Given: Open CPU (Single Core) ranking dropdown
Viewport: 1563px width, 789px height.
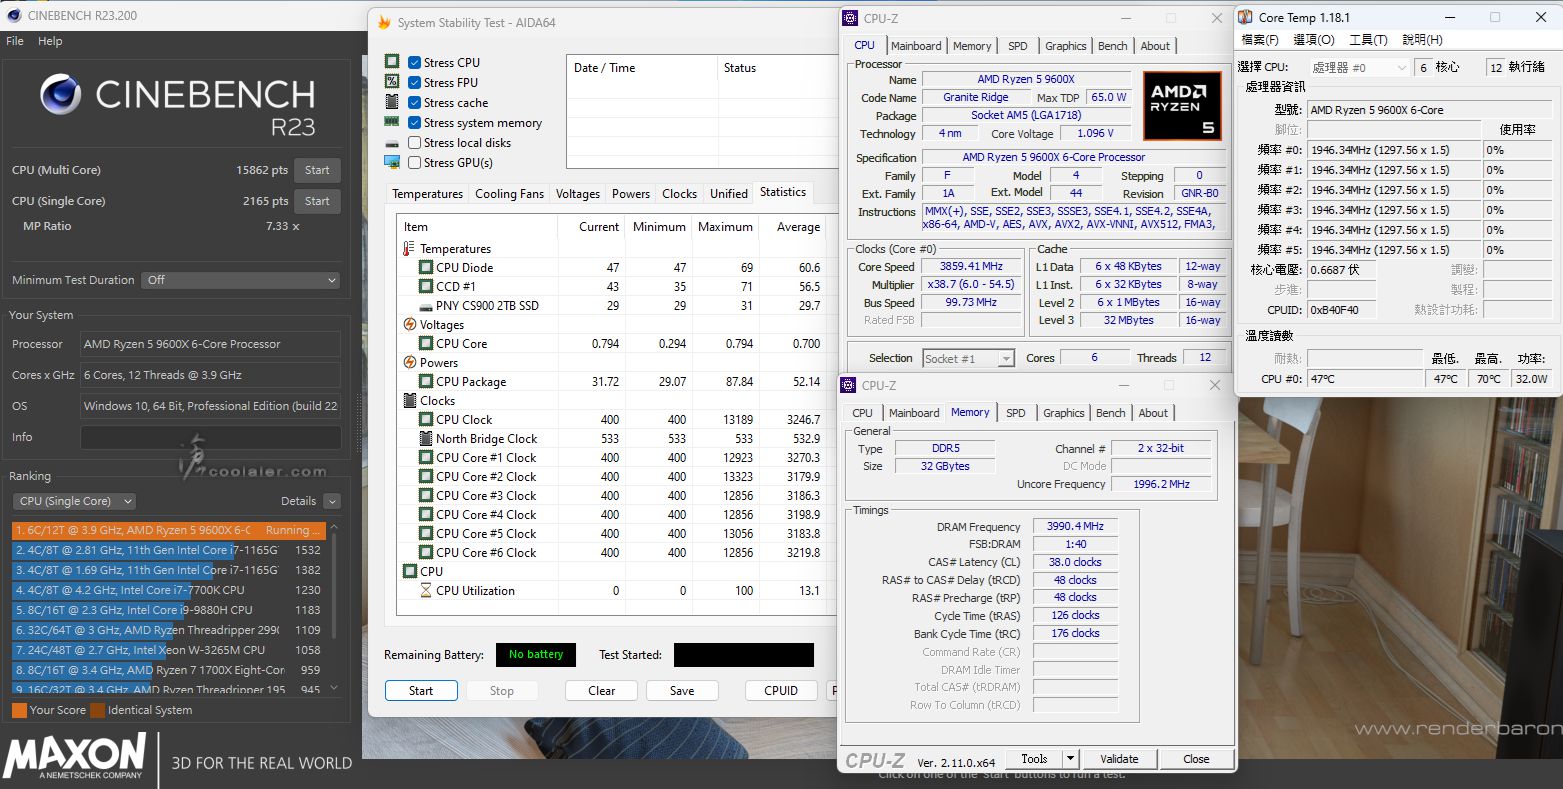Looking at the screenshot, I should pyautogui.click(x=74, y=501).
